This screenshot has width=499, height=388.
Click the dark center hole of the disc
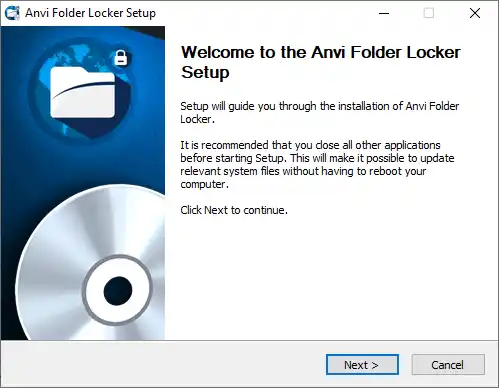[118, 291]
